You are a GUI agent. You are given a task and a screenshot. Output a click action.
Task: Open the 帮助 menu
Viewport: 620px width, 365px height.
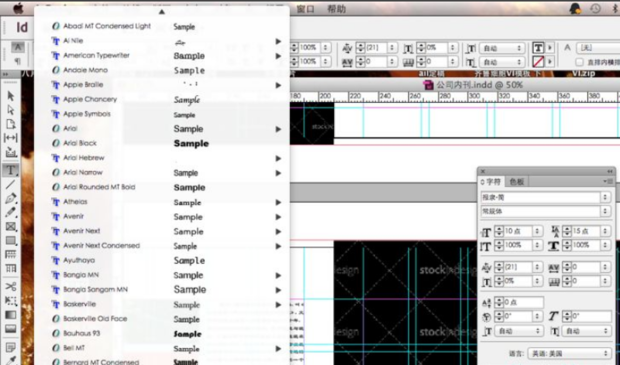[x=336, y=9]
